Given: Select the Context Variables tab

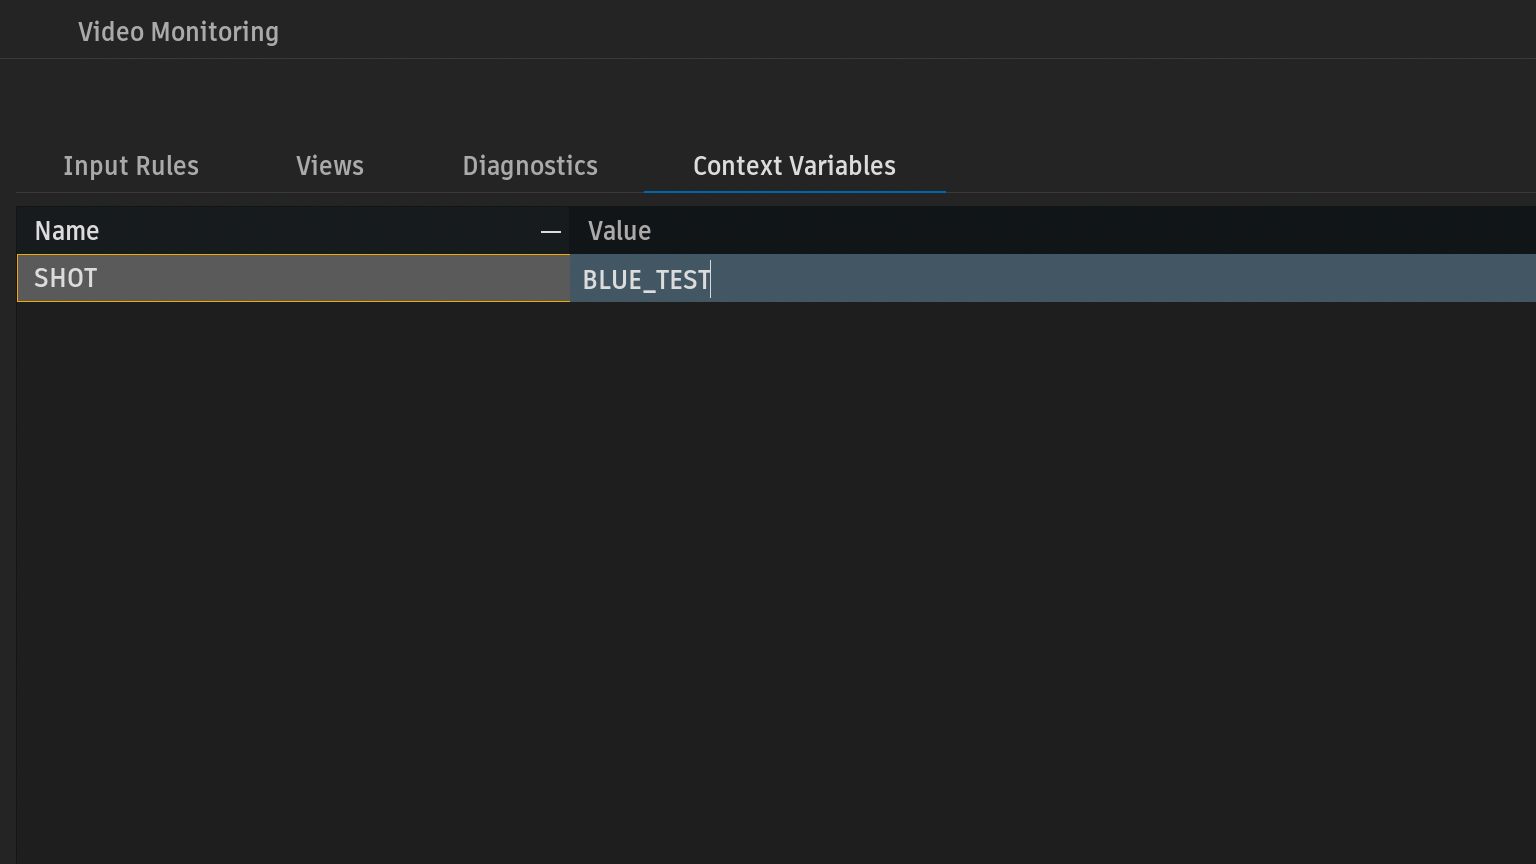Looking at the screenshot, I should (794, 166).
